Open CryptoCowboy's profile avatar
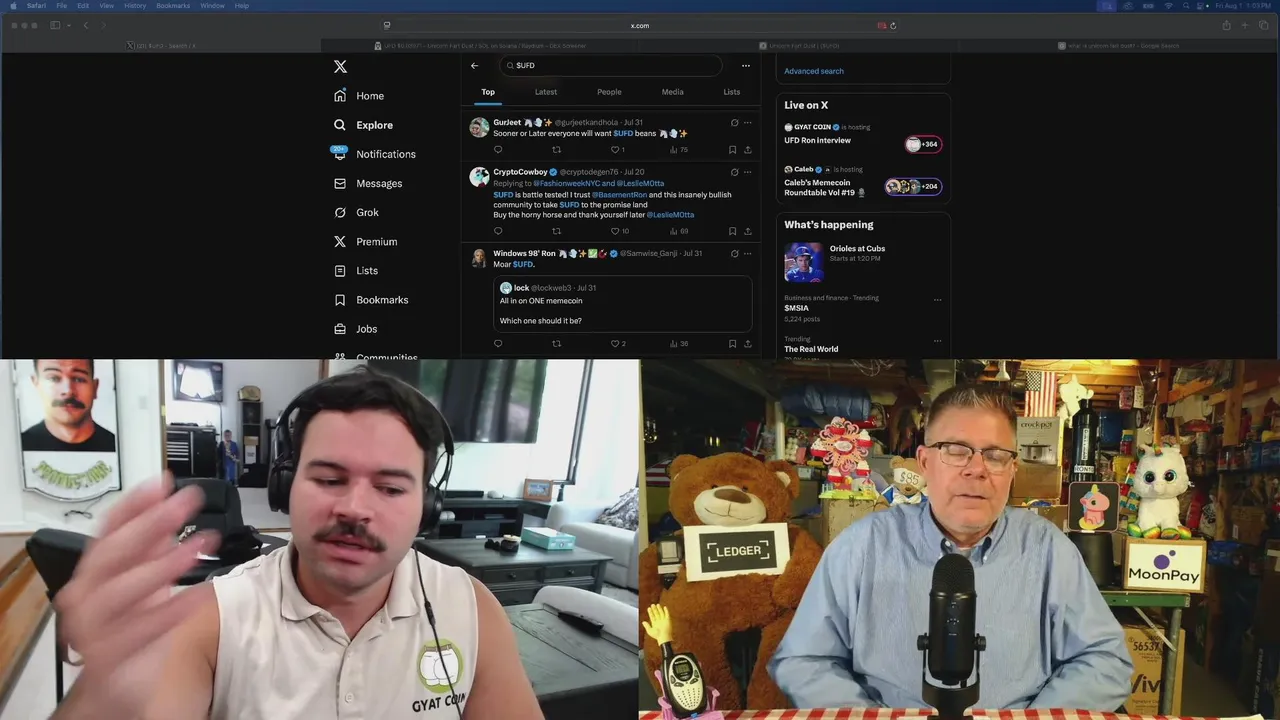This screenshot has width=1280, height=720. [479, 177]
